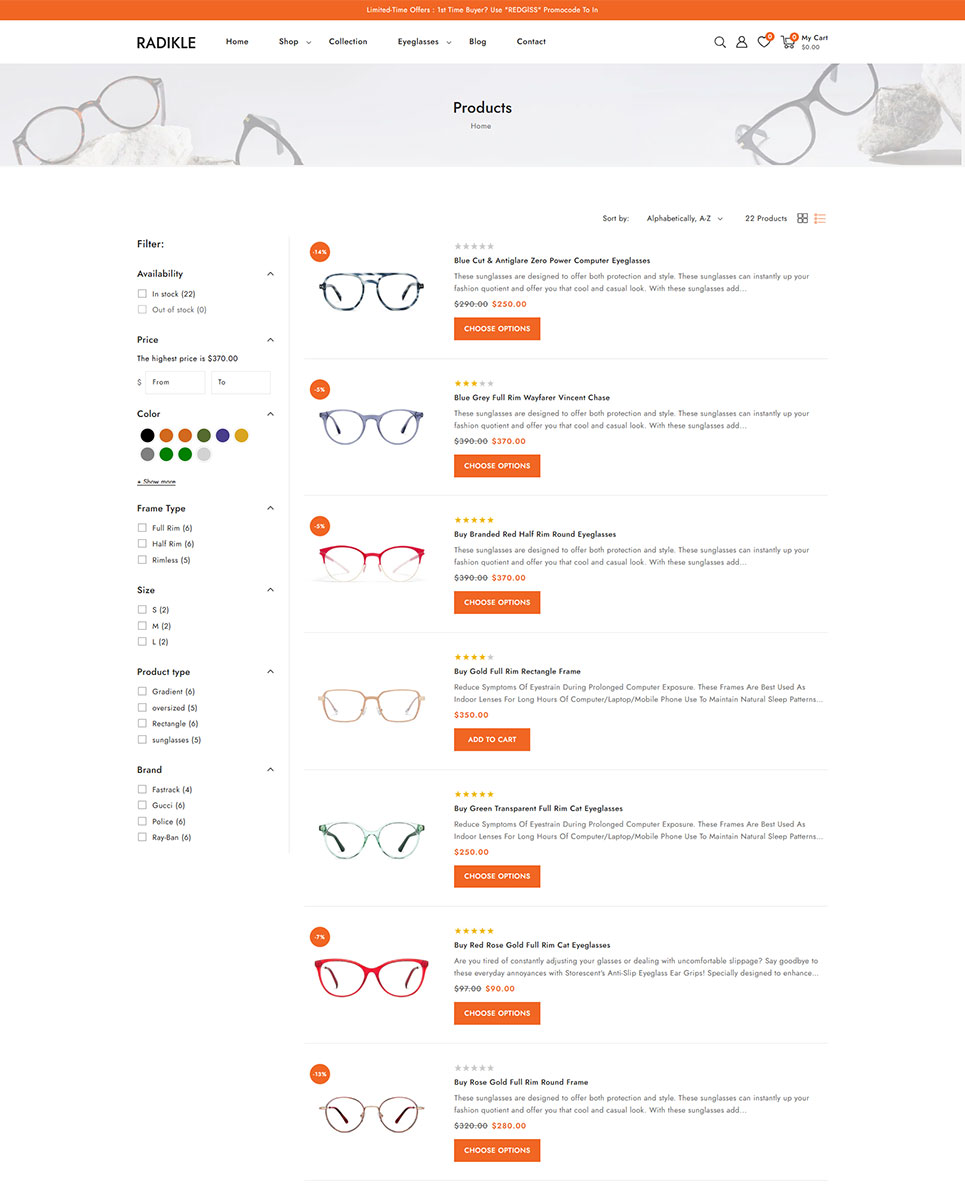Click the price From input field

[x=175, y=382]
